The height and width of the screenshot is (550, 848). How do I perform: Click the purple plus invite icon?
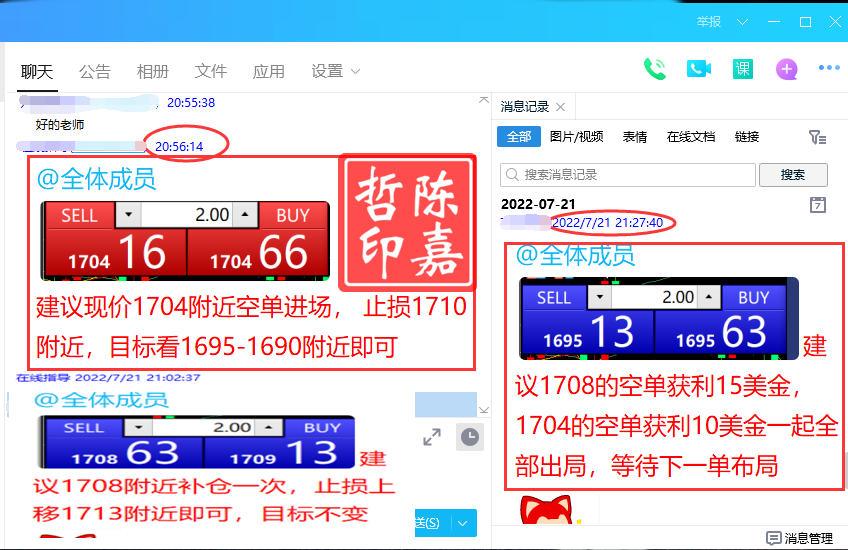[x=787, y=69]
